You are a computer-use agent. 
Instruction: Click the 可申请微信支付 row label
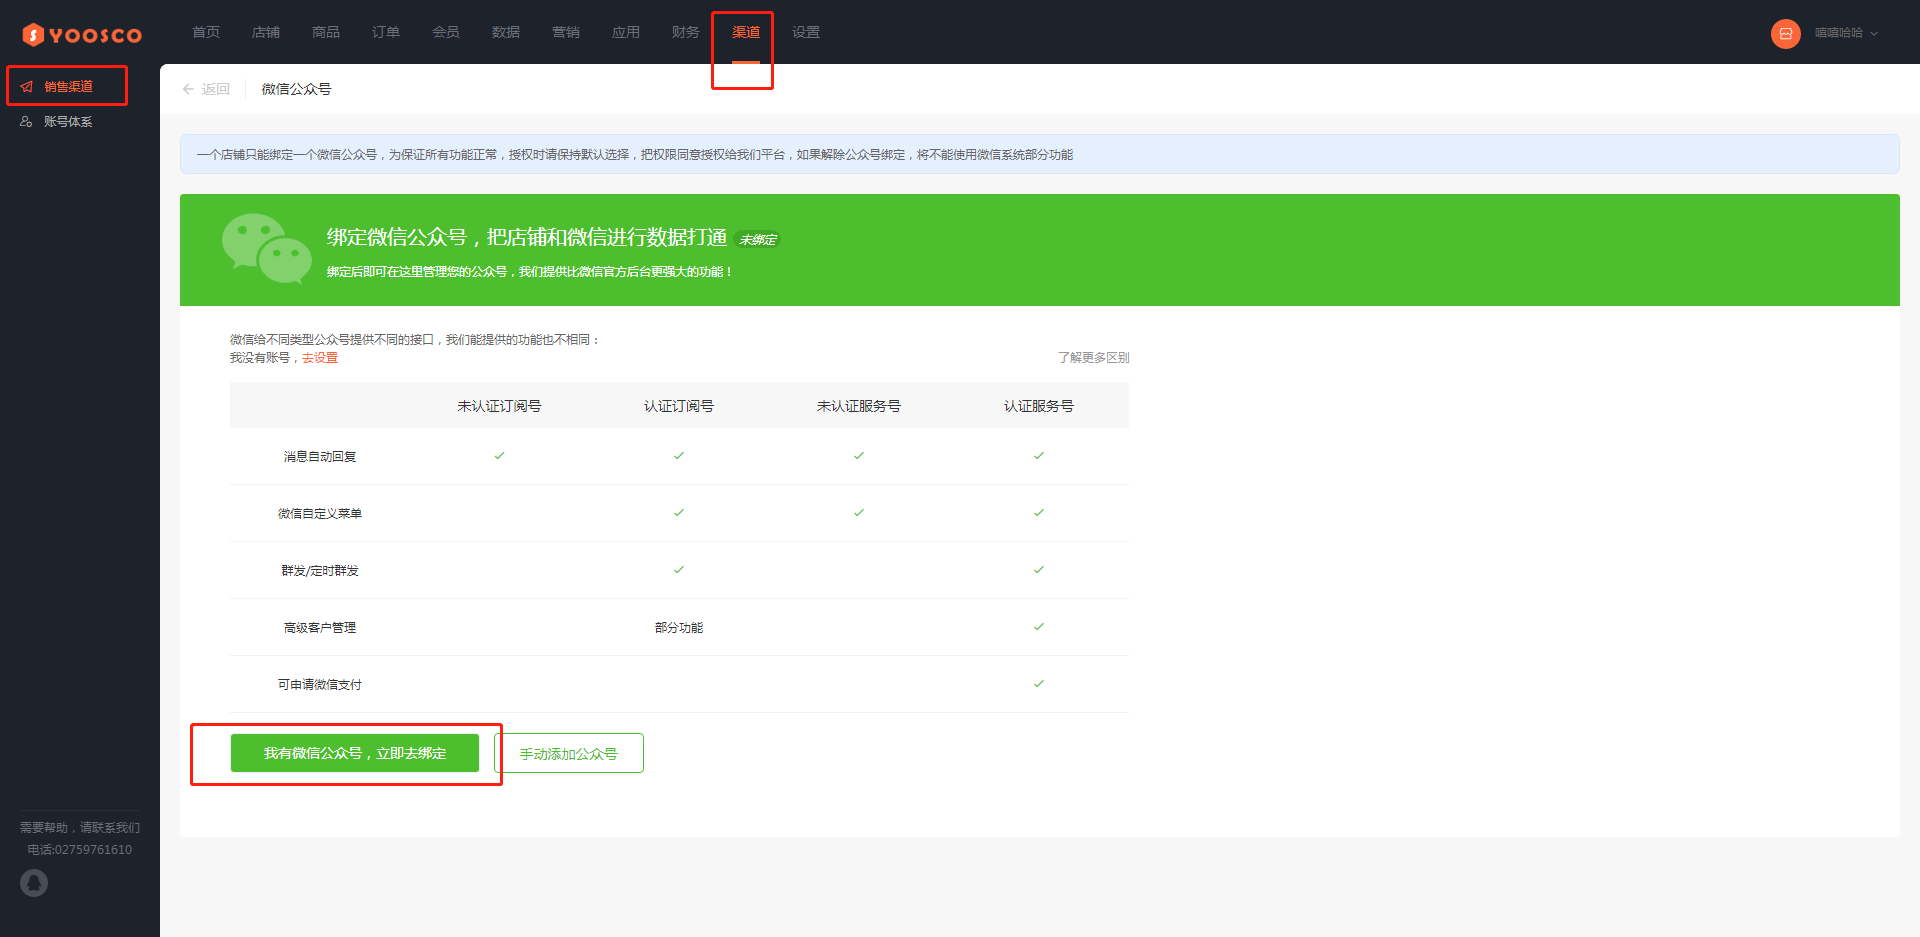click(x=320, y=685)
